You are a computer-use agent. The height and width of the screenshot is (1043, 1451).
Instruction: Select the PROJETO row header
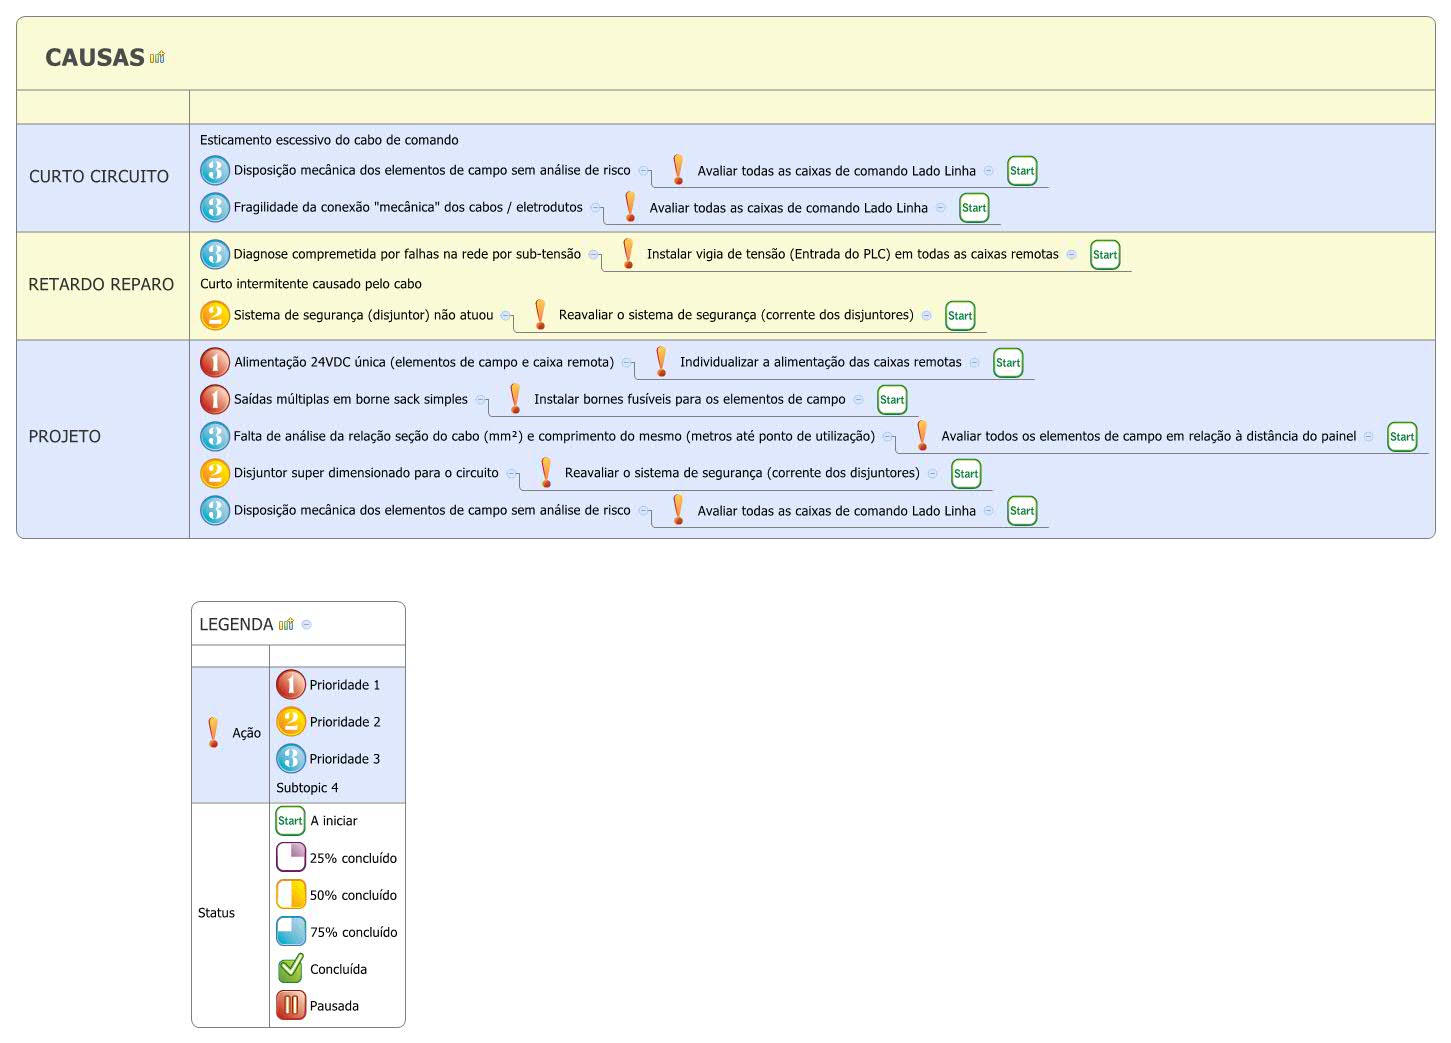(65, 436)
